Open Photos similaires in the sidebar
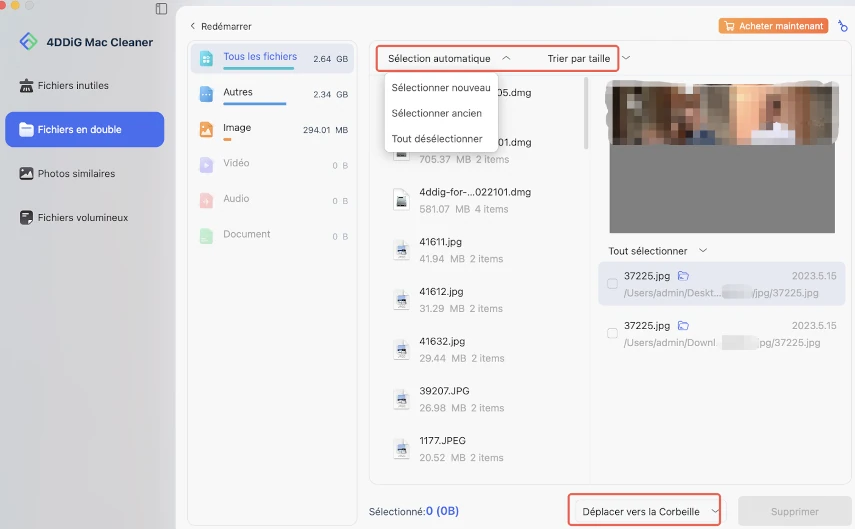Screen dimensions: 855x529 click(x=85, y=173)
